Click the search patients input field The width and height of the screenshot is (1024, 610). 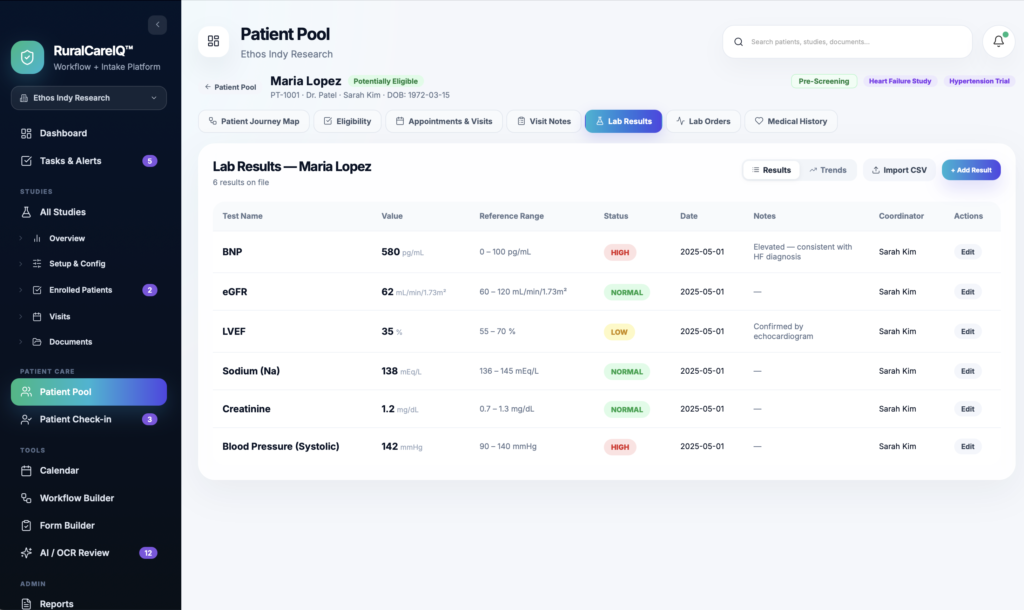tap(848, 42)
